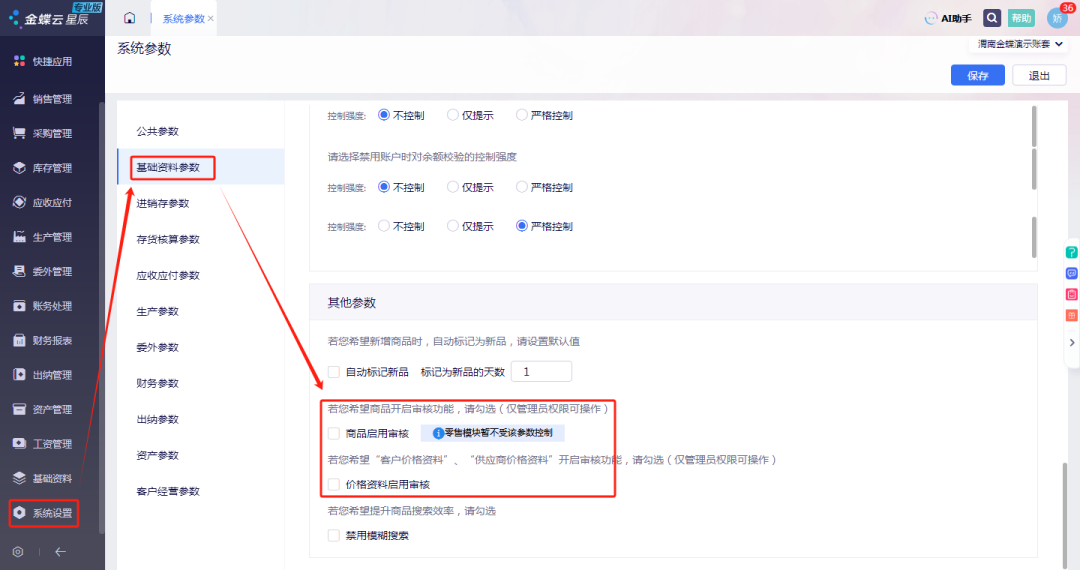Select 严格控制 under 禁用账户余额校验 row

pyautogui.click(x=521, y=187)
